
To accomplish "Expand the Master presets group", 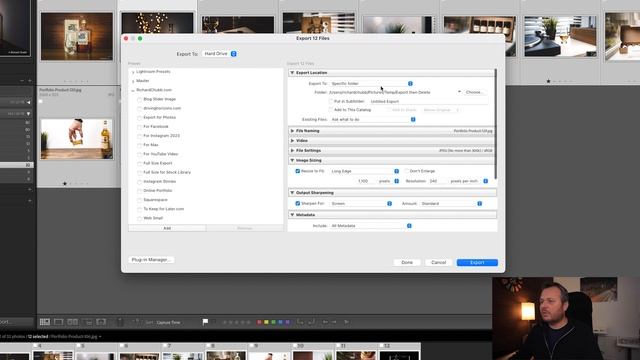I will point(133,81).
